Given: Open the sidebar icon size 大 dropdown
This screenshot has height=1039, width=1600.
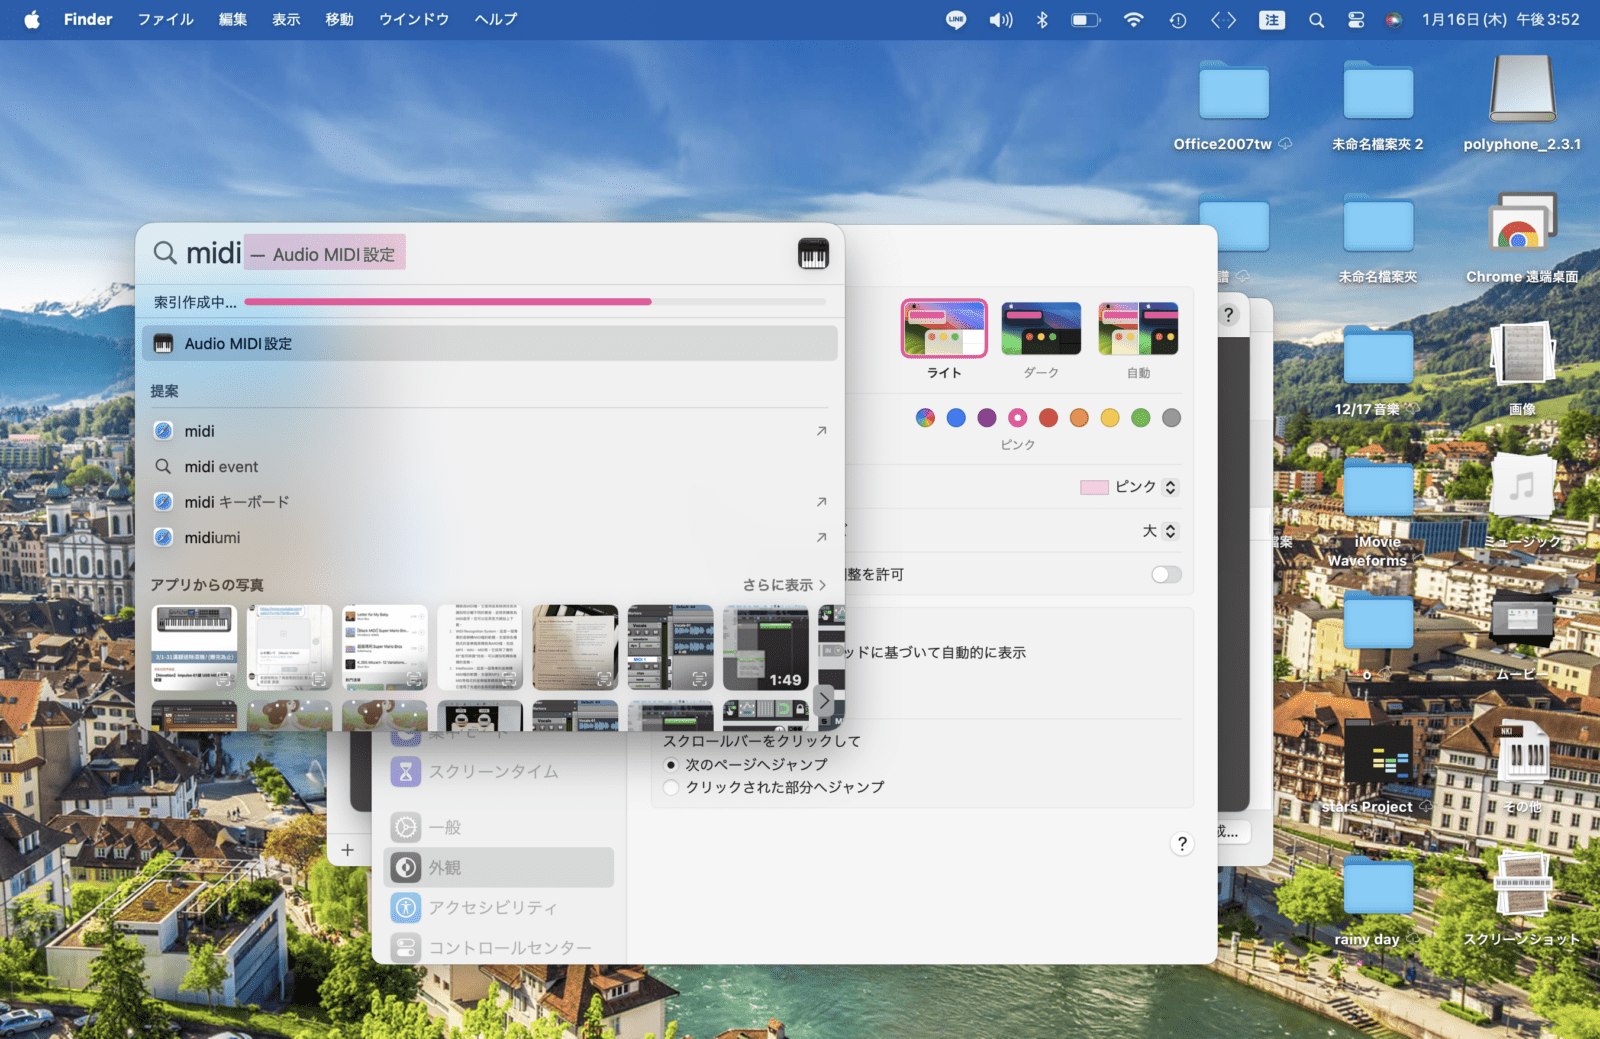Looking at the screenshot, I should [1160, 531].
